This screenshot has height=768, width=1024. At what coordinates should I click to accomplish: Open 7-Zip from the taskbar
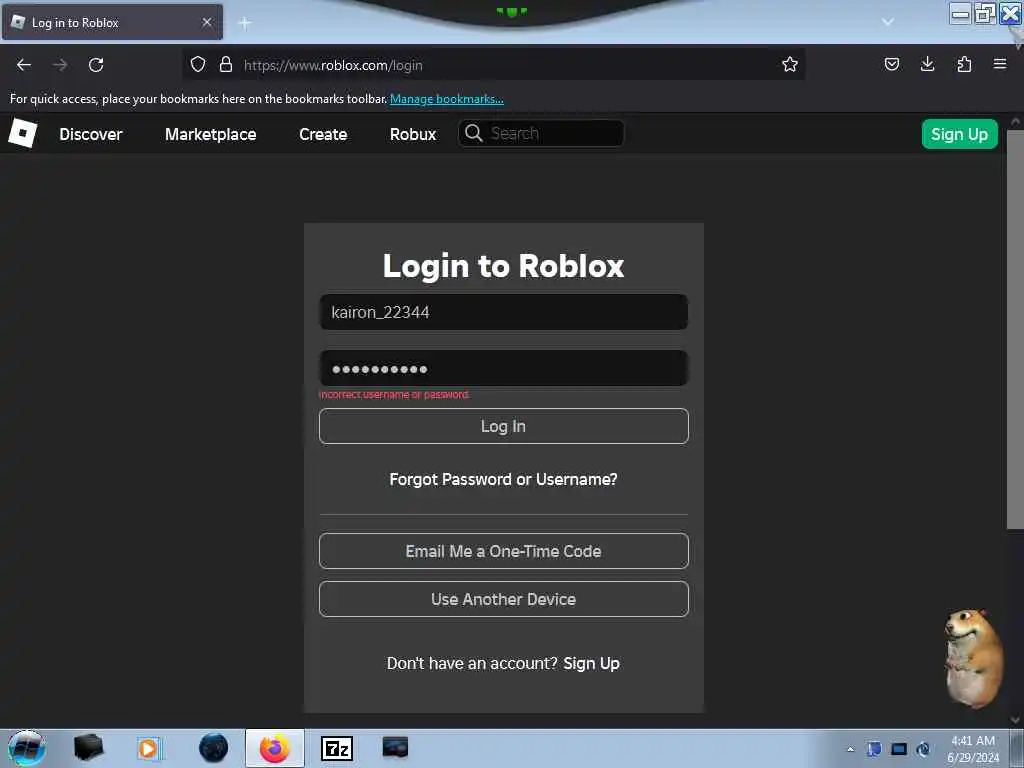click(x=337, y=748)
